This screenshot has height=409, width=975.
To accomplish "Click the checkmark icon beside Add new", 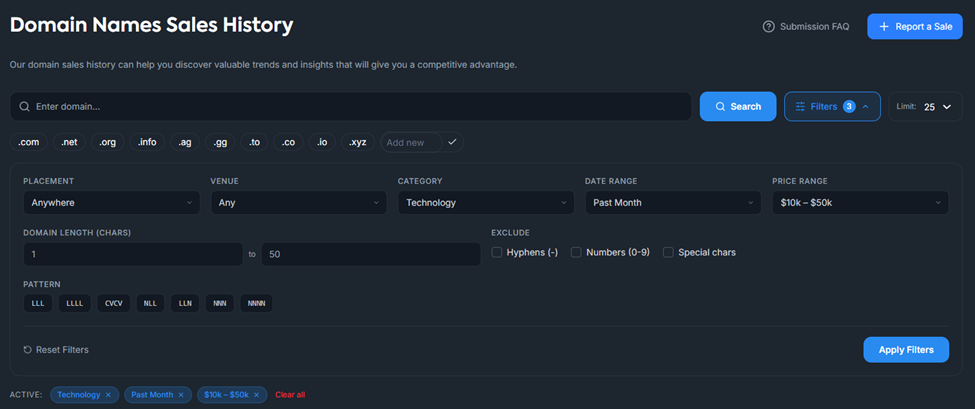I will tap(452, 142).
